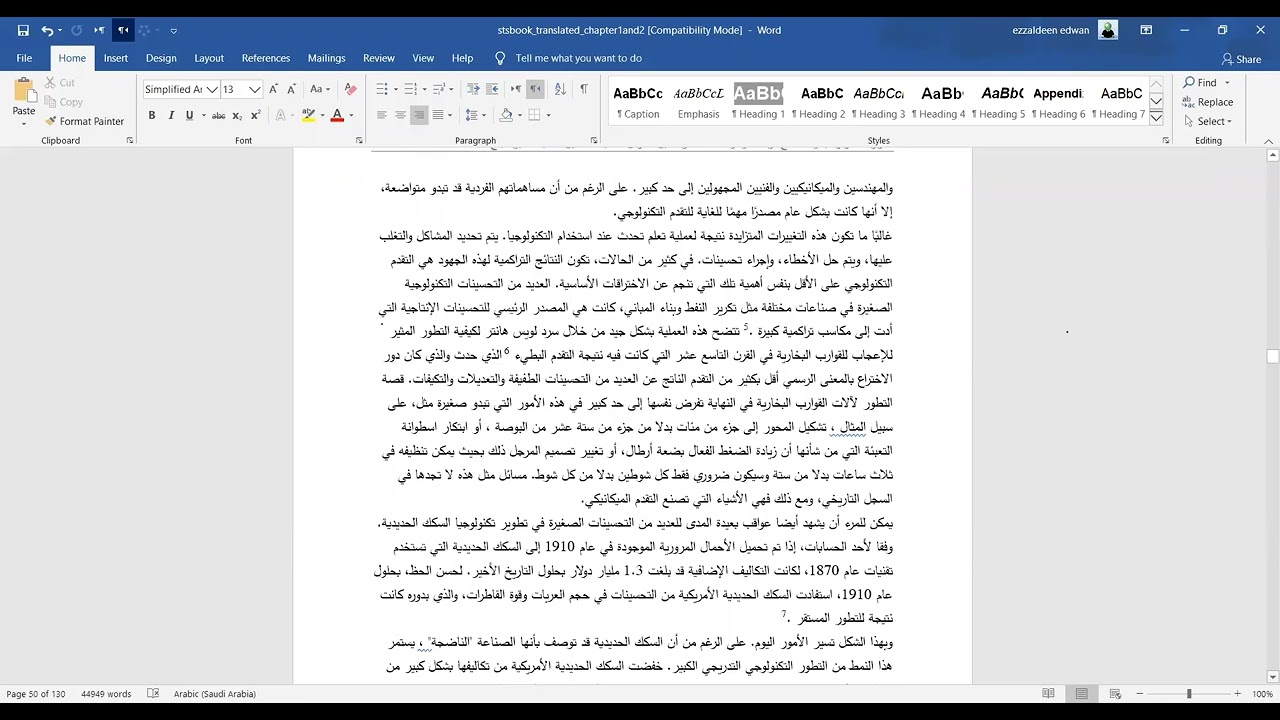Click the Replace button
1280x720 pixels.
(x=1208, y=102)
